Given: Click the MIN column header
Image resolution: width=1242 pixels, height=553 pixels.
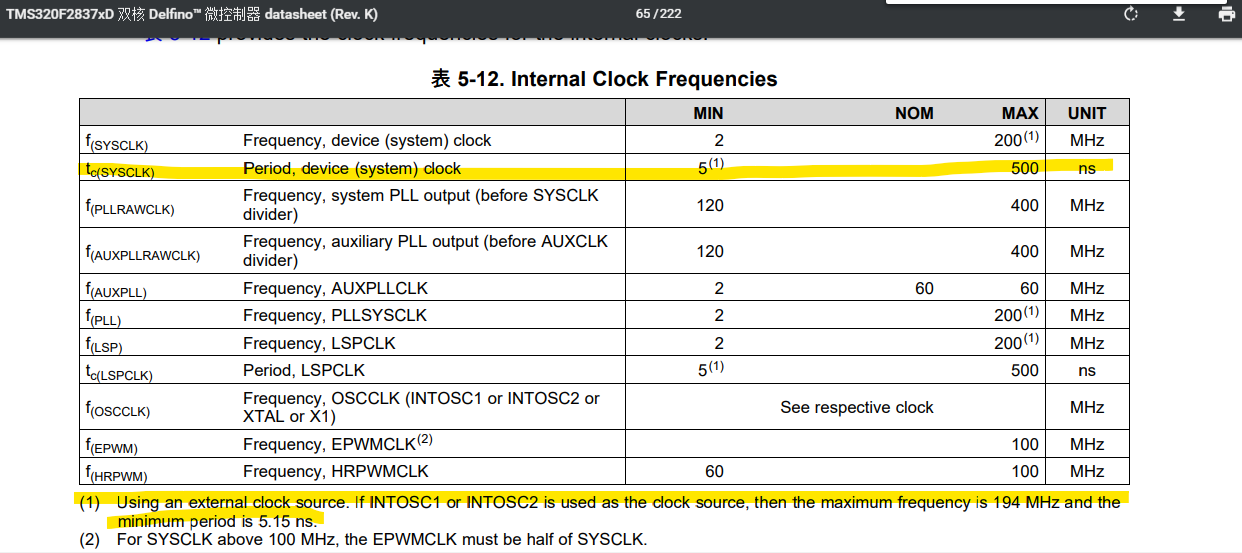Looking at the screenshot, I should pyautogui.click(x=708, y=113).
